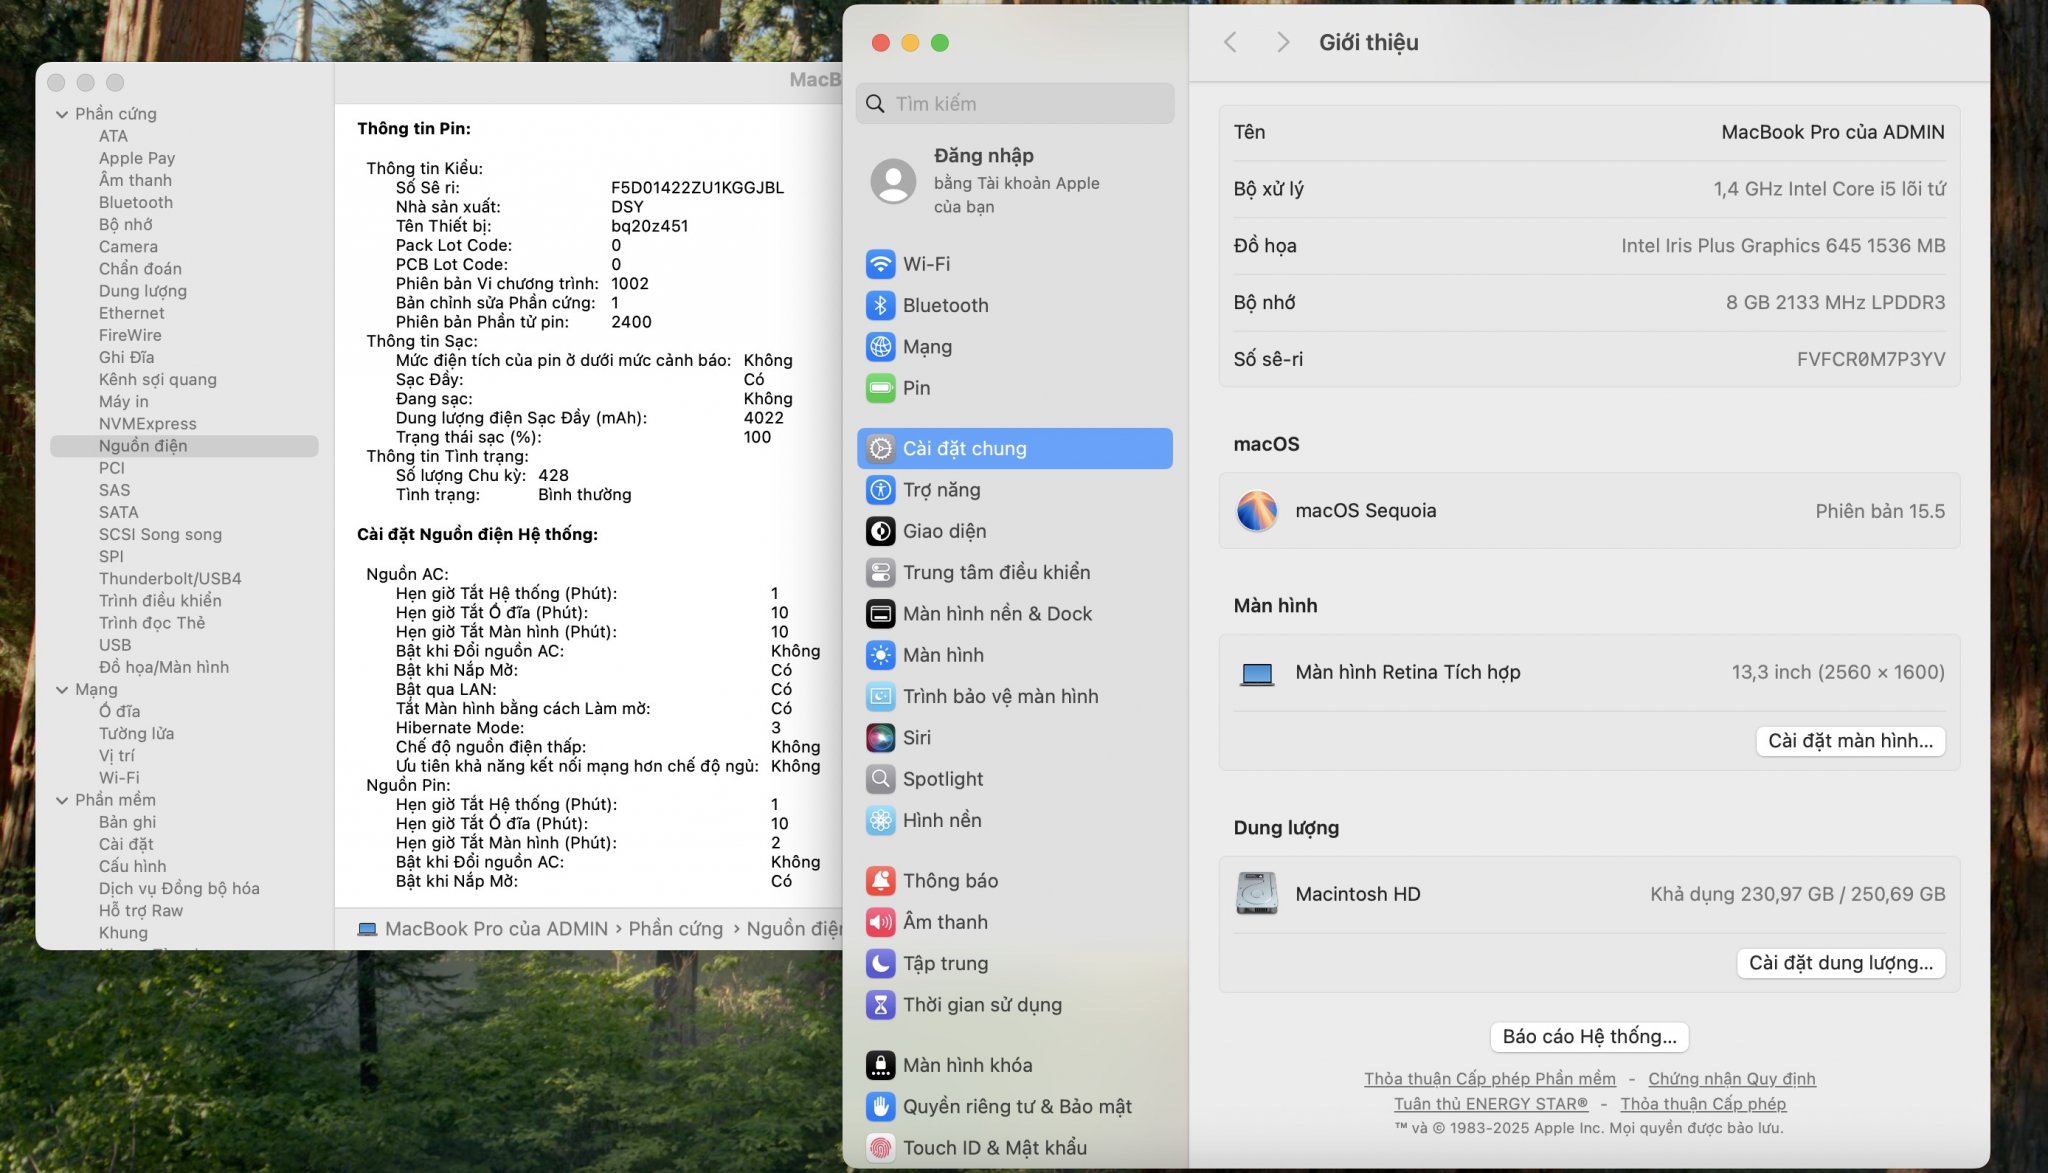Open Tuân thủ ENERGY STAR link
This screenshot has height=1173, width=2048.
(x=1491, y=1104)
